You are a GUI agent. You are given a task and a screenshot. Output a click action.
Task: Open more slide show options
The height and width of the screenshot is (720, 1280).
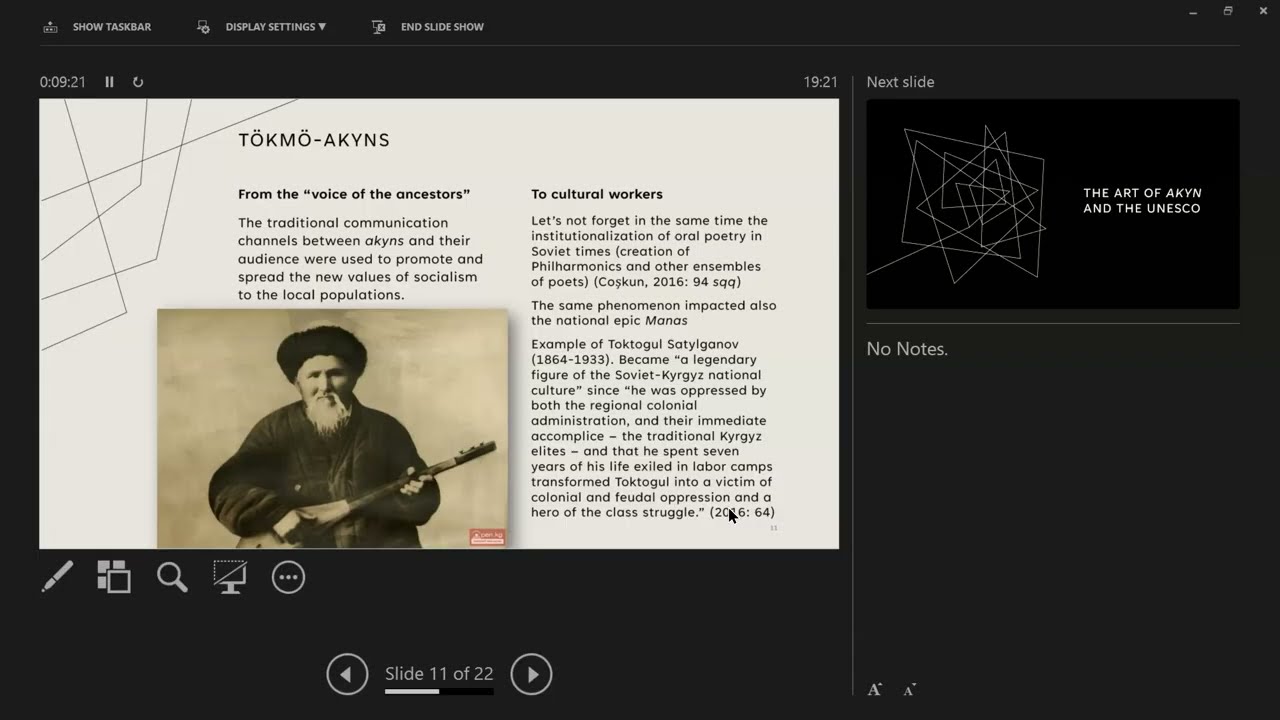[288, 577]
